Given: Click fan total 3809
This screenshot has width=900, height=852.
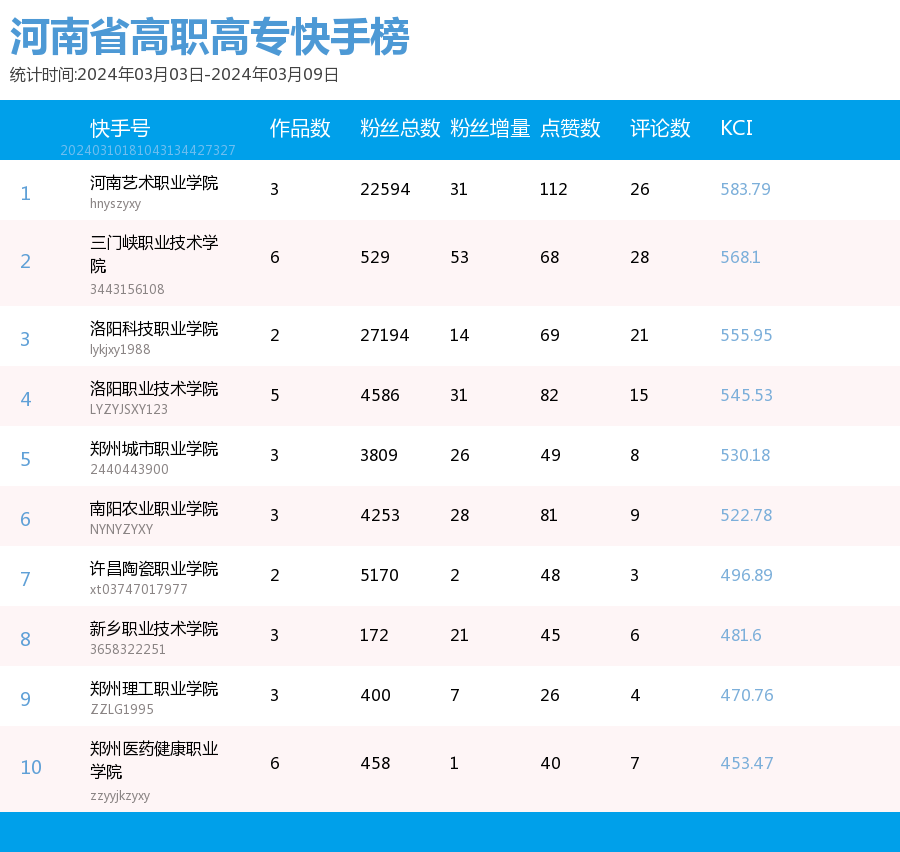Looking at the screenshot, I should 379,455.
